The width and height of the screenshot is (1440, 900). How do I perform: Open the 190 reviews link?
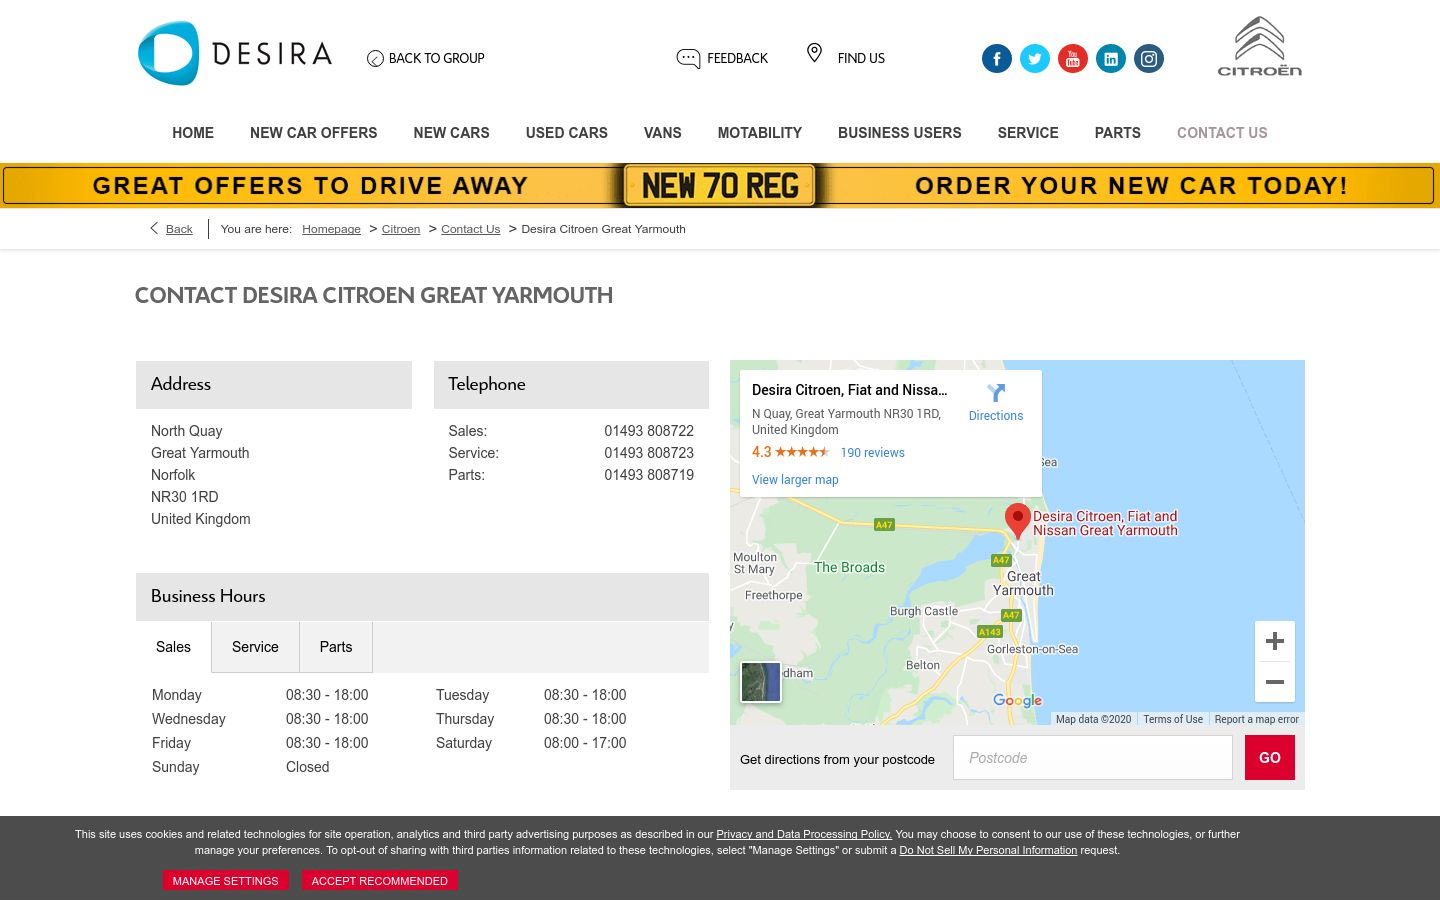coord(872,453)
